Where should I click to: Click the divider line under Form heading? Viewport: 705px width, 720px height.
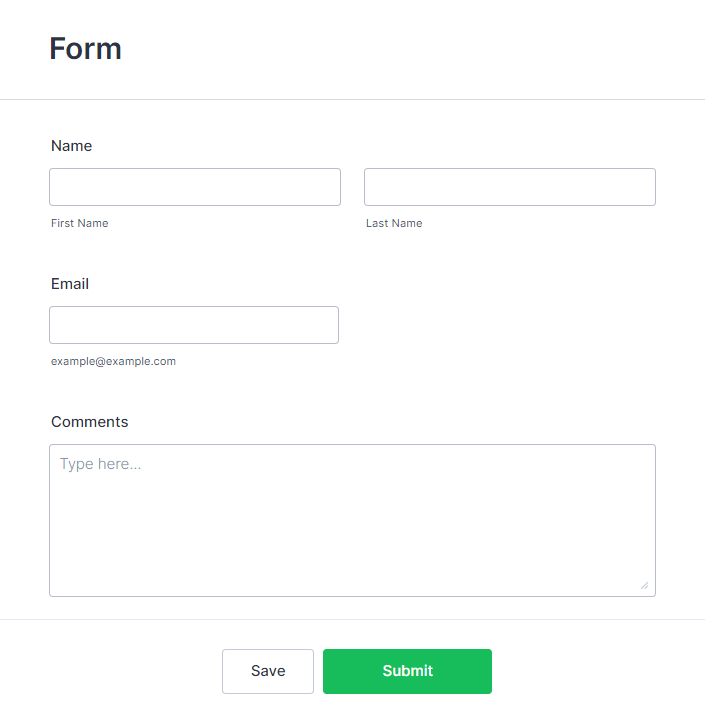[352, 100]
